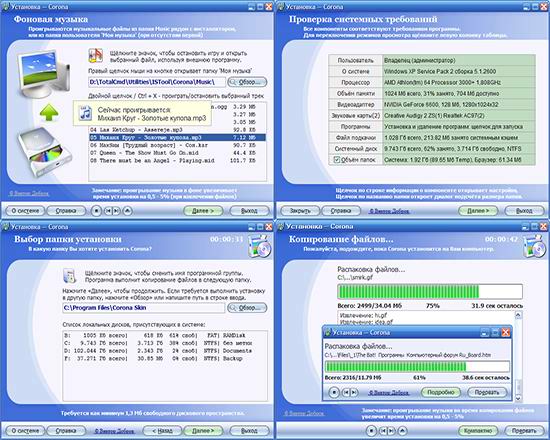Click the Видеоадаптер row label
The image size is (550, 440).
[355, 105]
